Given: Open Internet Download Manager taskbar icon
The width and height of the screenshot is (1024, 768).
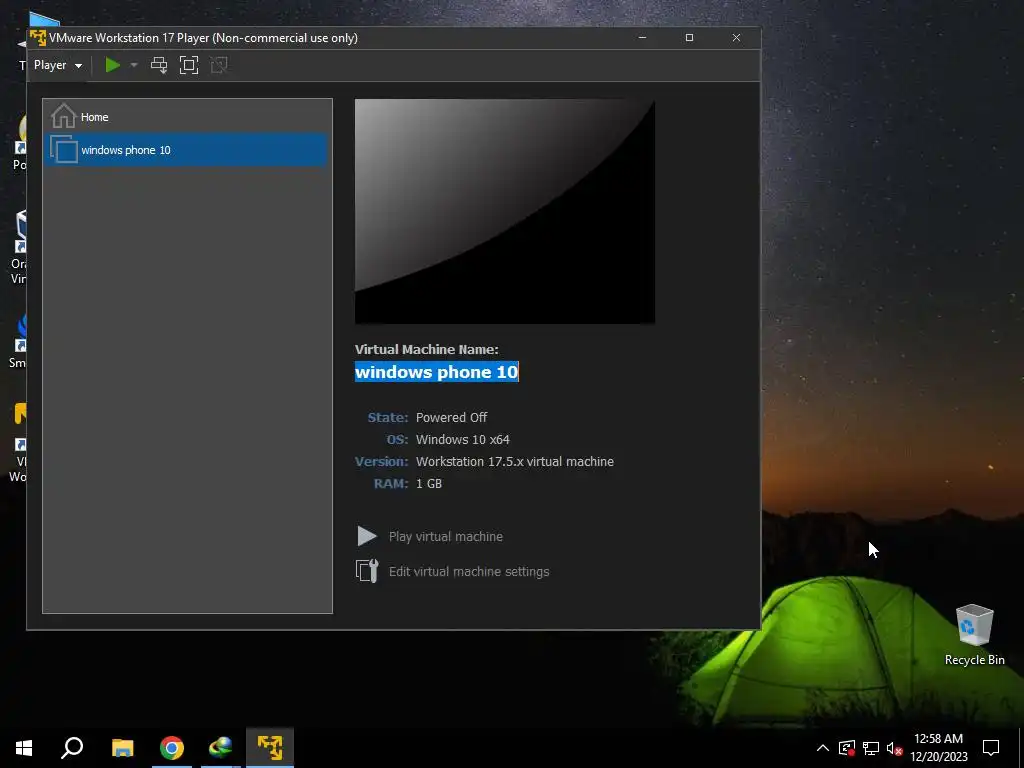Looking at the screenshot, I should pyautogui.click(x=221, y=748).
